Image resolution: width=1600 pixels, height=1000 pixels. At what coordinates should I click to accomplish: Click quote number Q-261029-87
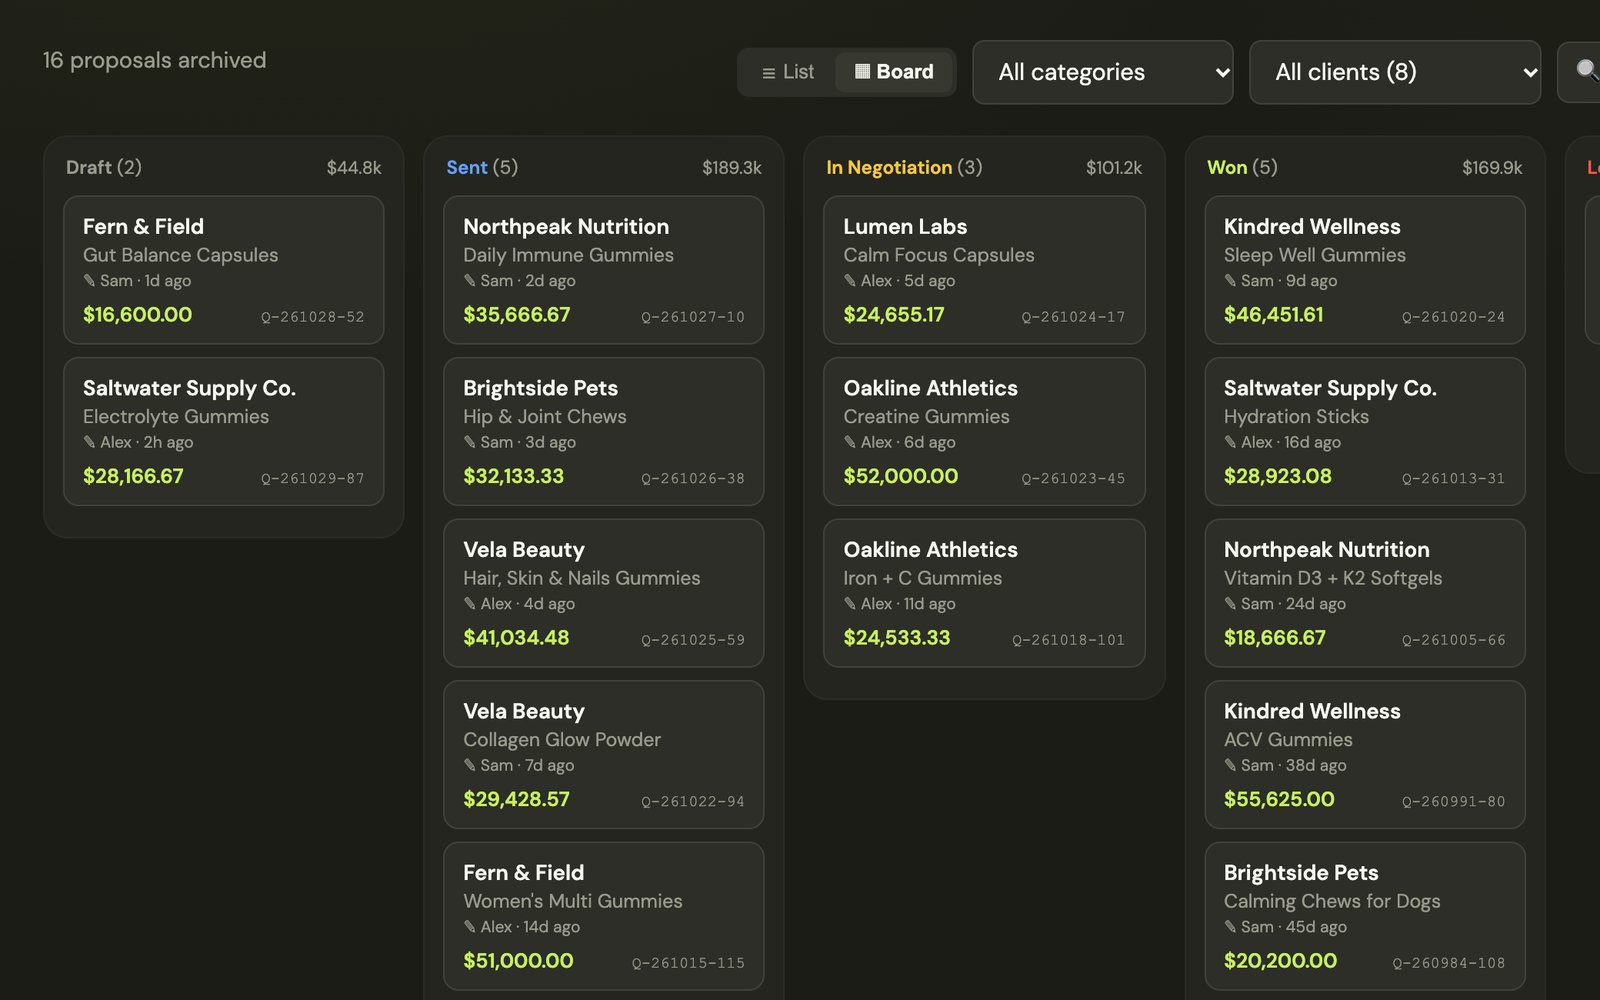(x=313, y=479)
